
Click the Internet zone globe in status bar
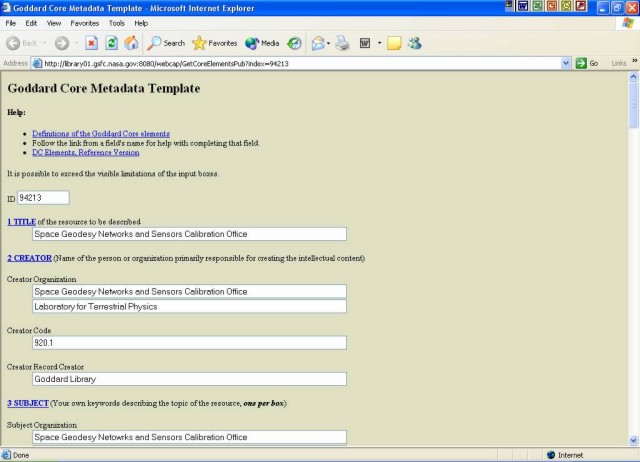pyautogui.click(x=551, y=455)
